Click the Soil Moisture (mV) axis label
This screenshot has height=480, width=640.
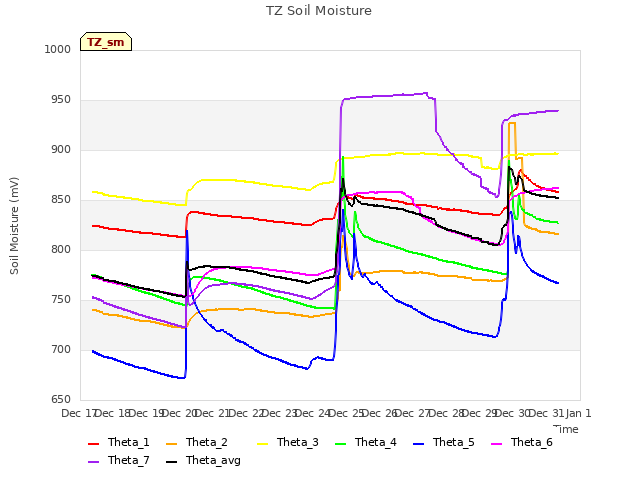coord(14,226)
